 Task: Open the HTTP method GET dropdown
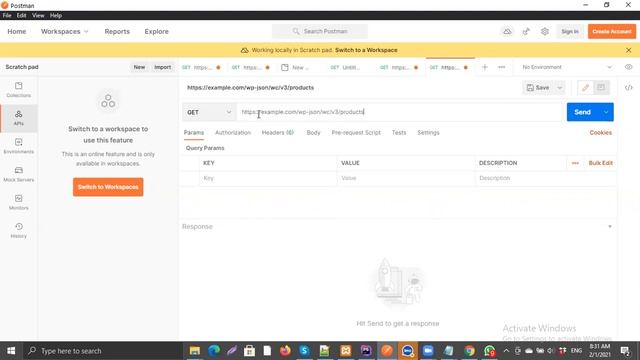pos(209,112)
